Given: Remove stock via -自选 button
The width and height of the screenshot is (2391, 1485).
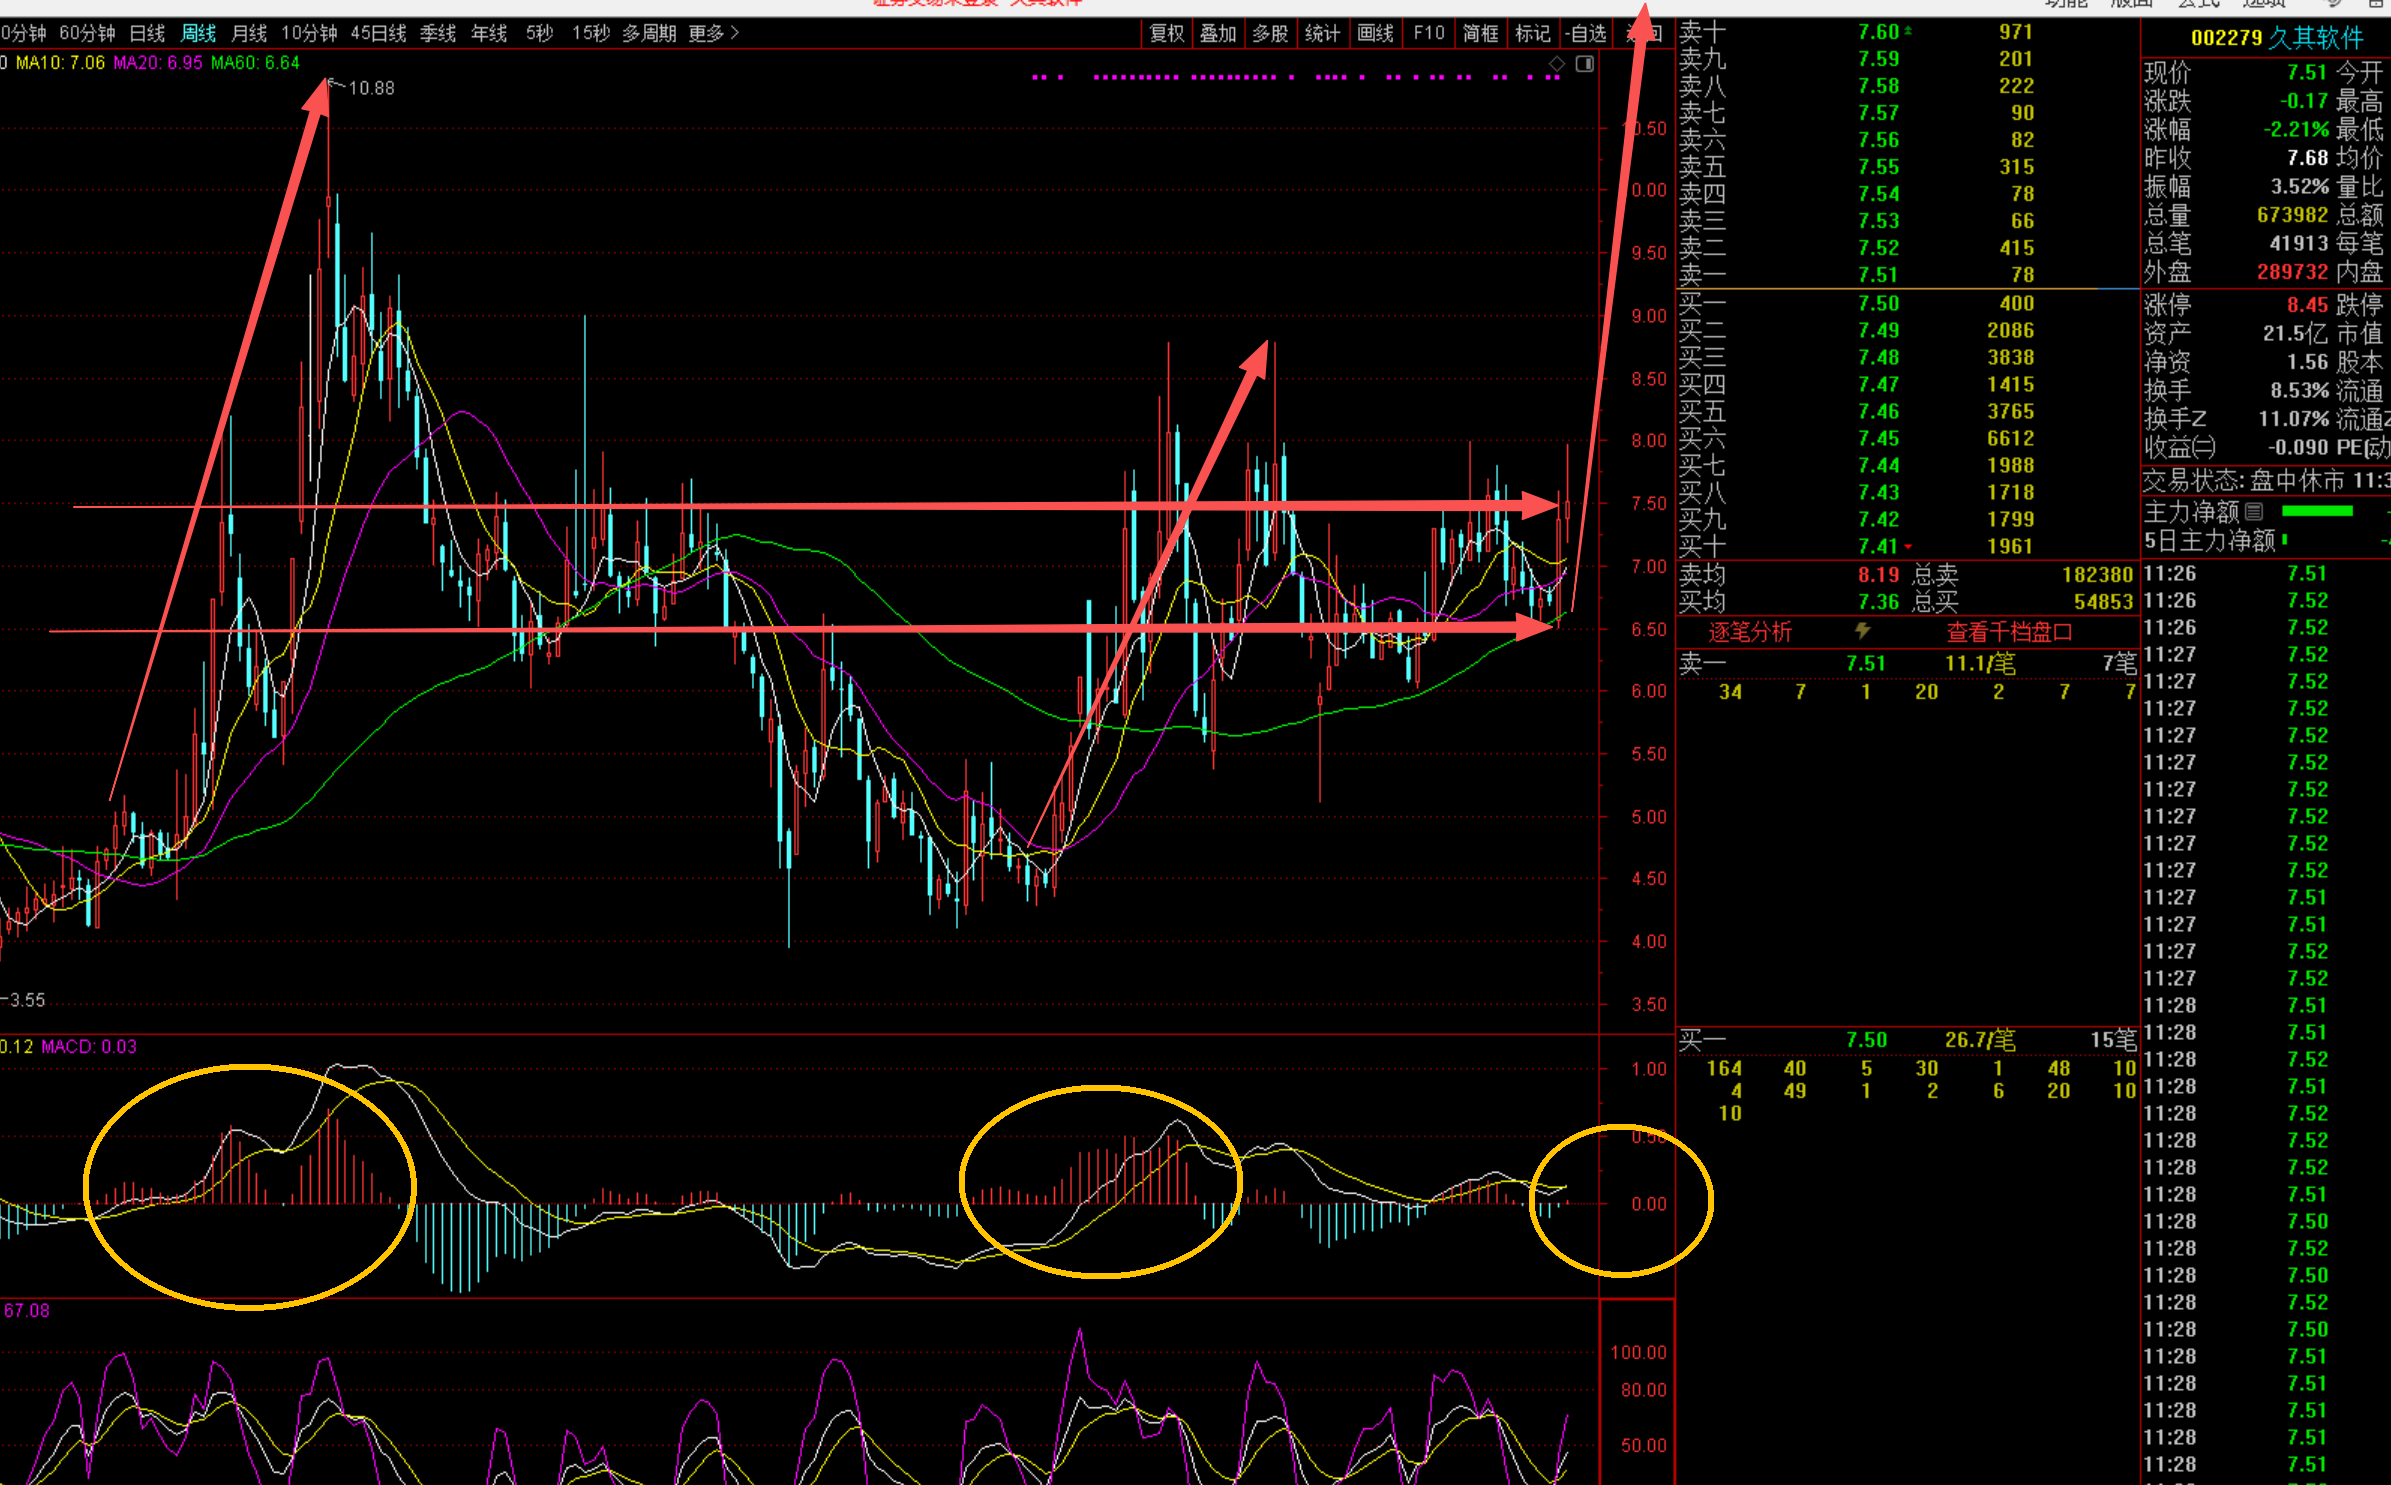Looking at the screenshot, I should click(x=1586, y=33).
